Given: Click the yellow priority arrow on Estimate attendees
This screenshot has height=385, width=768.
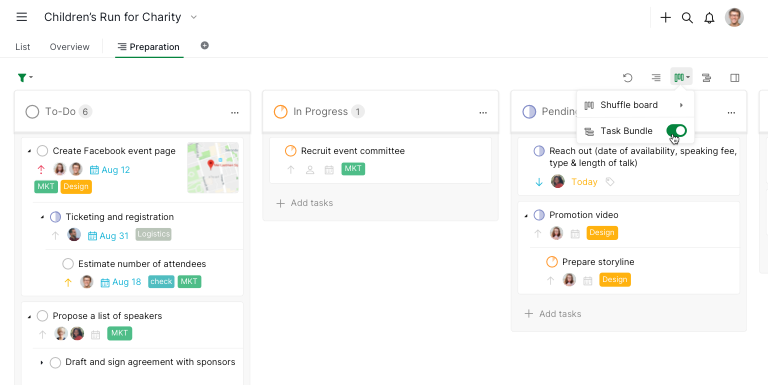Looking at the screenshot, I should 68,282.
